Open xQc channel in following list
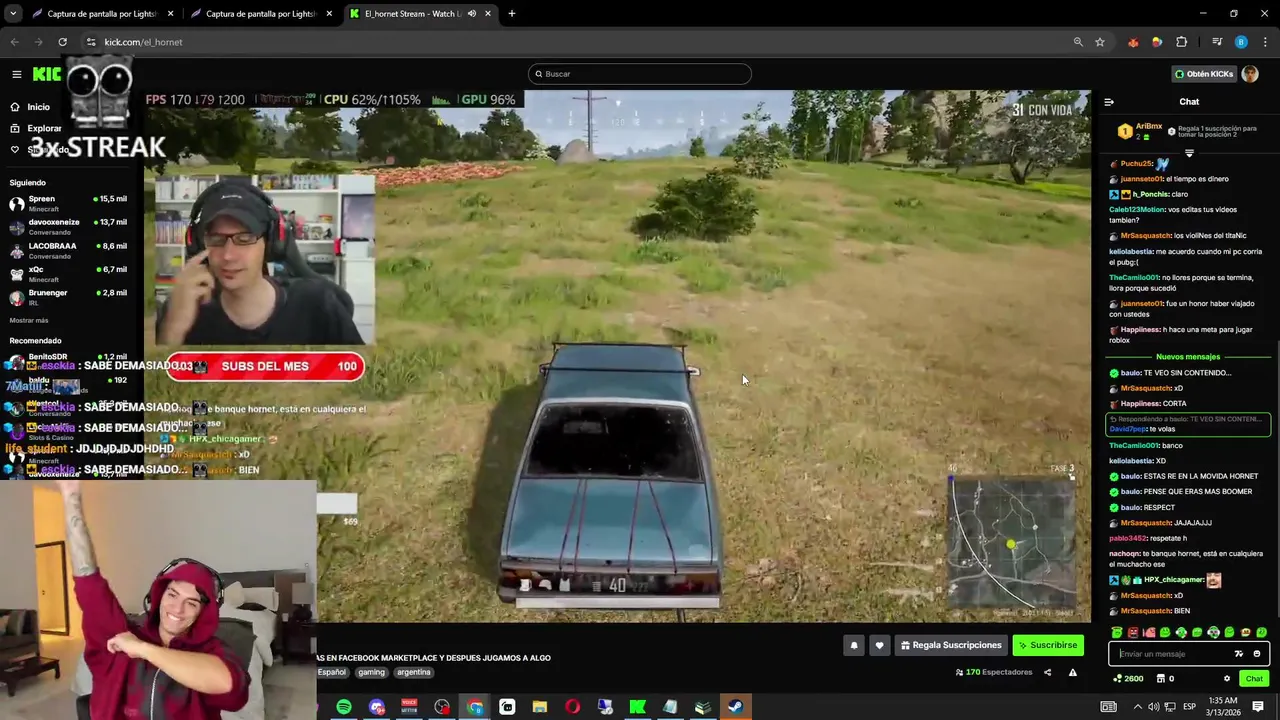1280x720 pixels. click(x=68, y=274)
